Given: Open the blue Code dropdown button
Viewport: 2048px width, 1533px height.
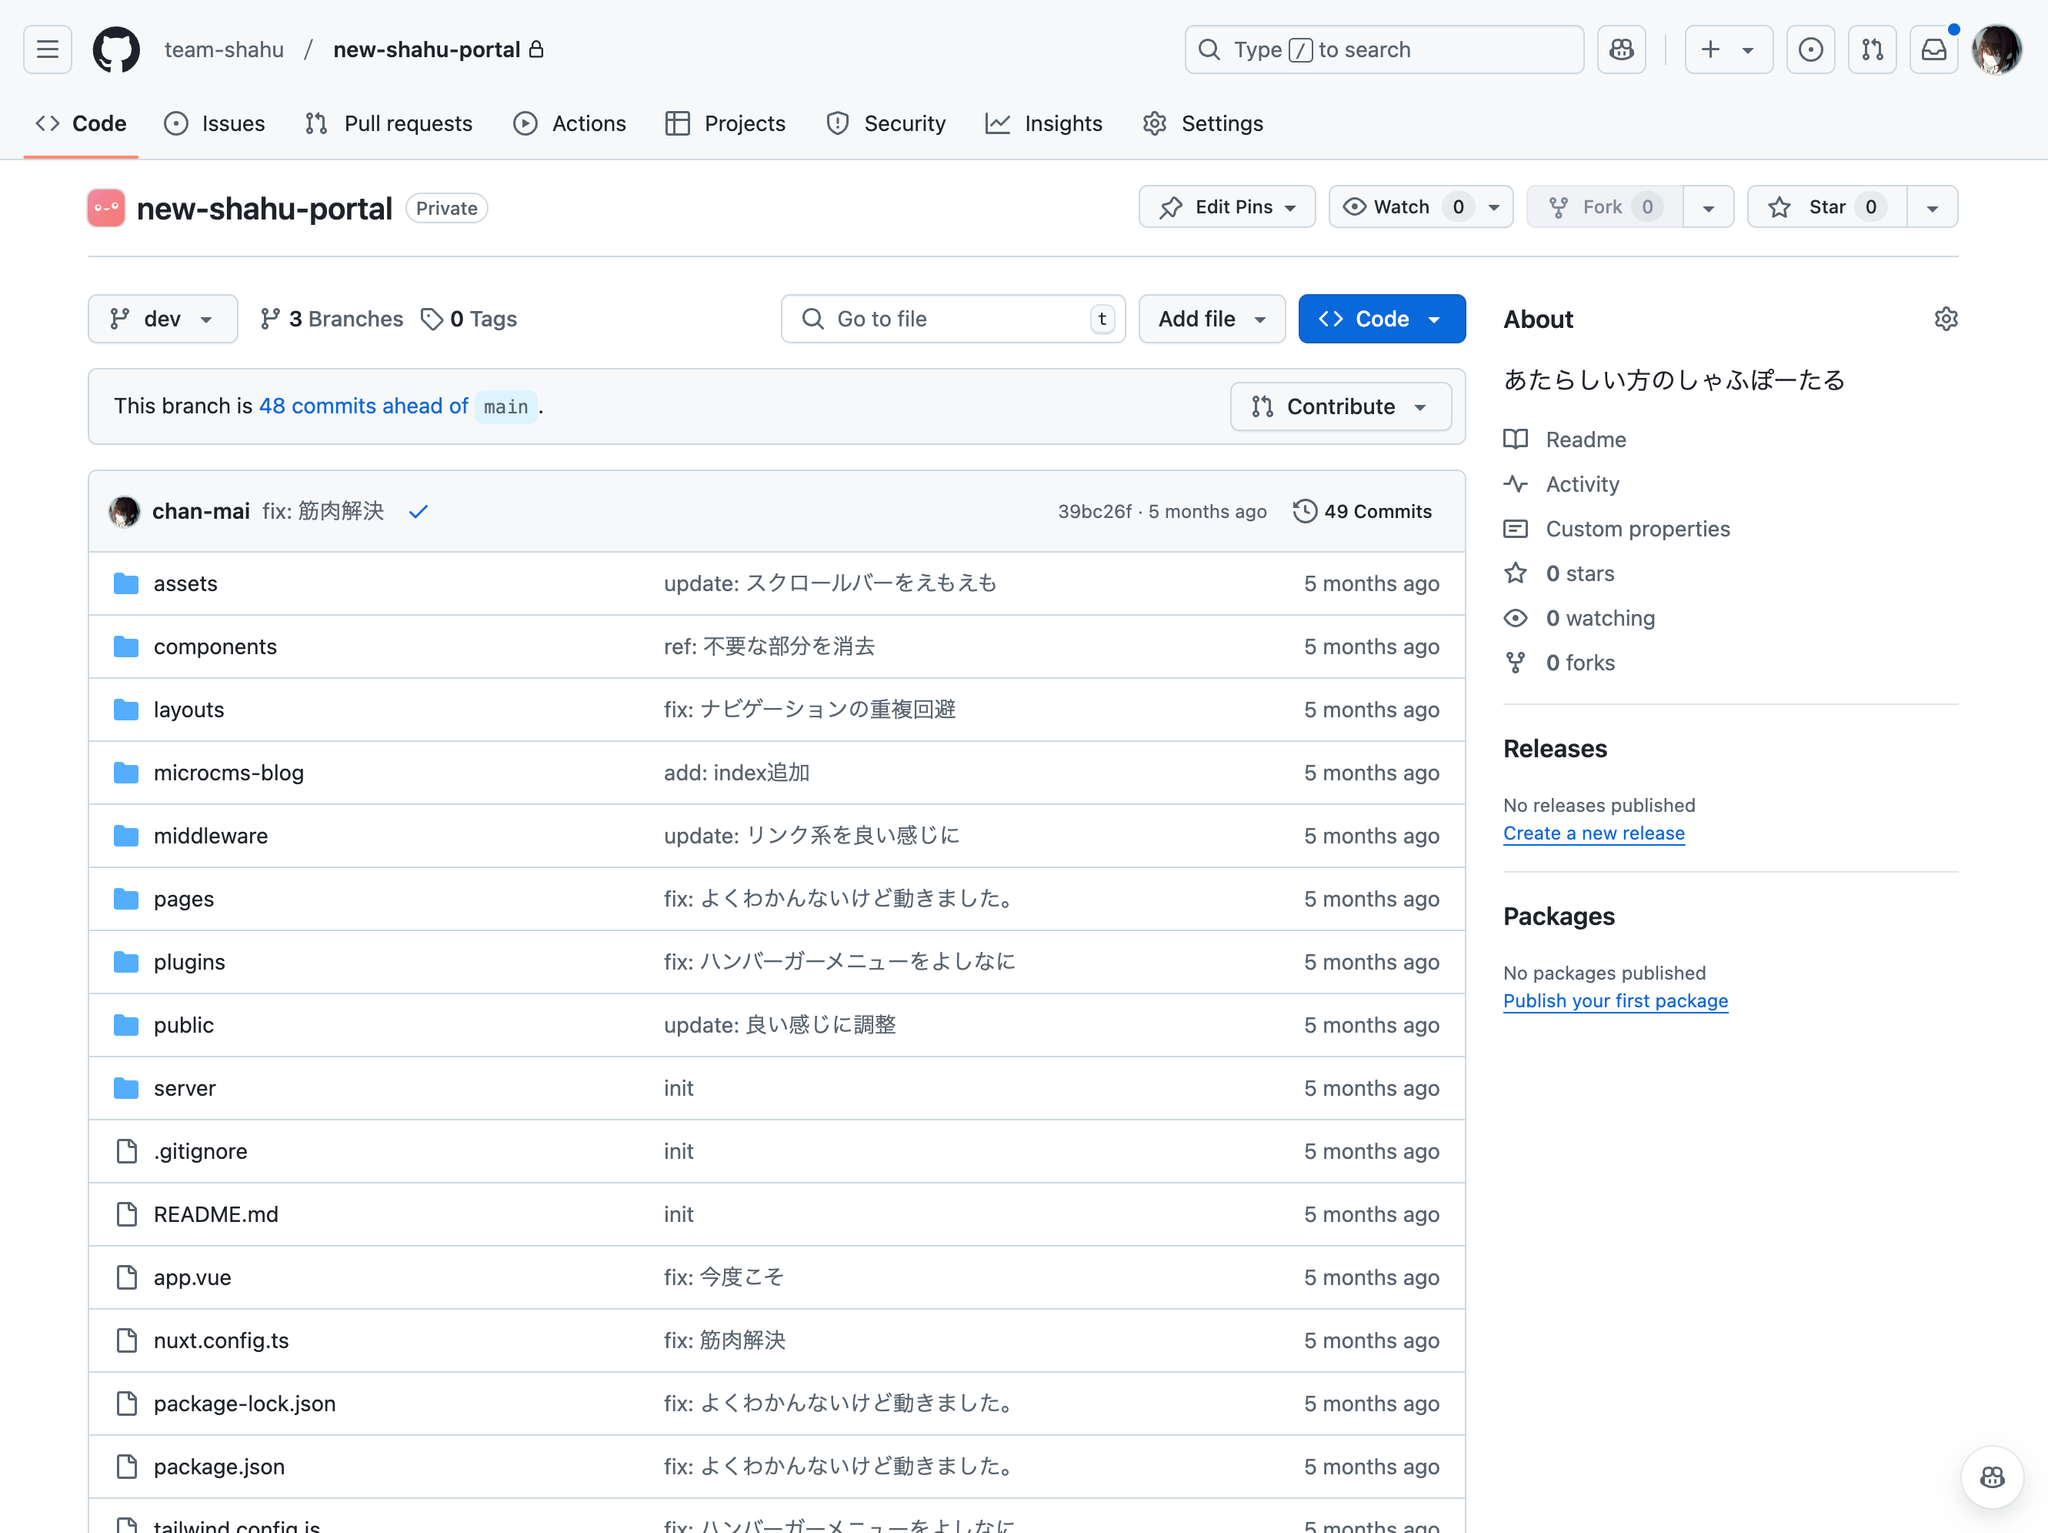Looking at the screenshot, I should 1381,319.
